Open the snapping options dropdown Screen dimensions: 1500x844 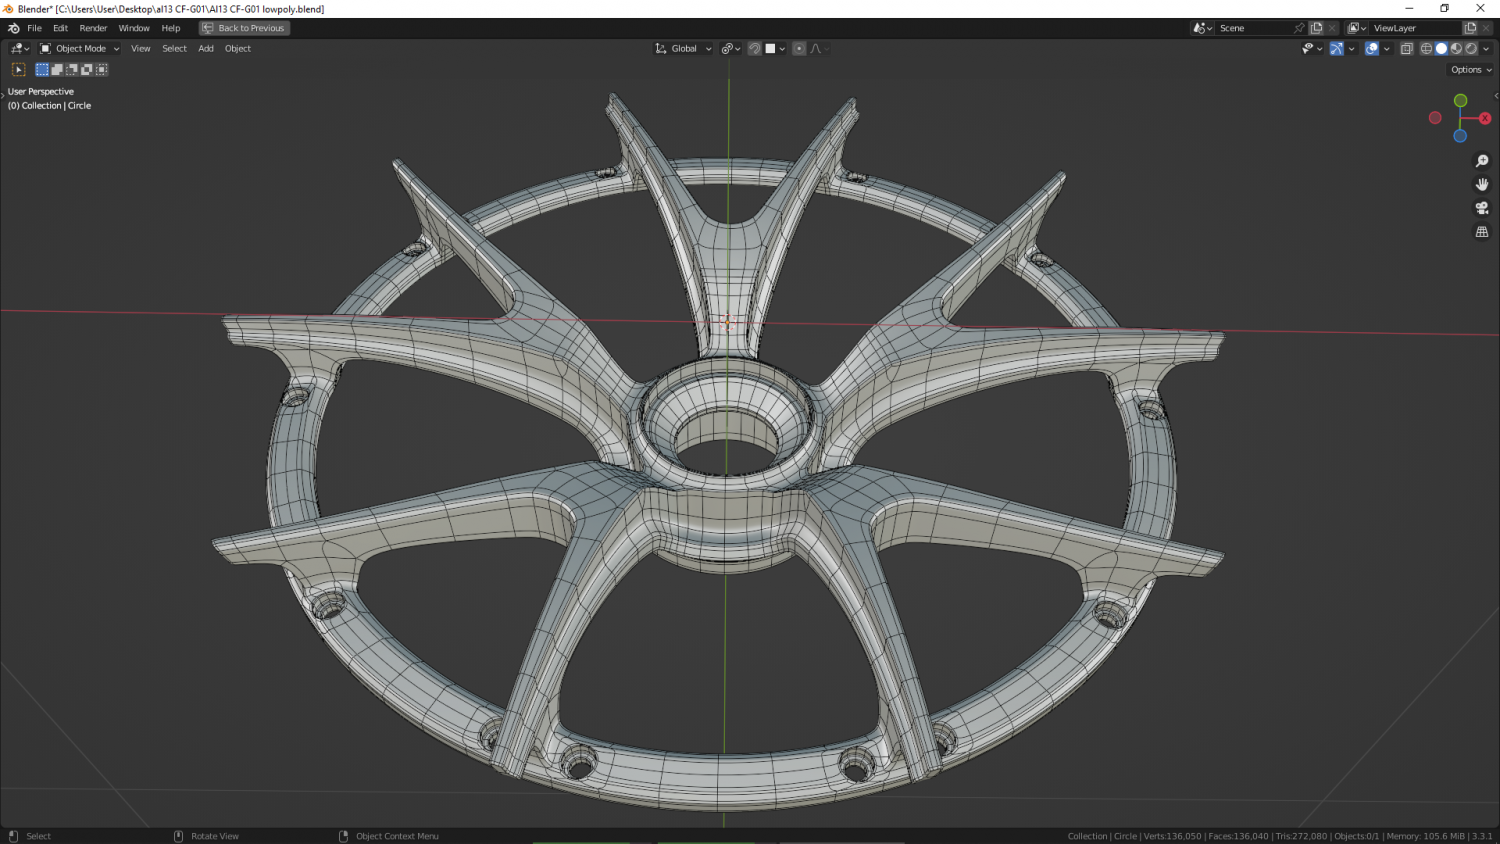click(775, 48)
